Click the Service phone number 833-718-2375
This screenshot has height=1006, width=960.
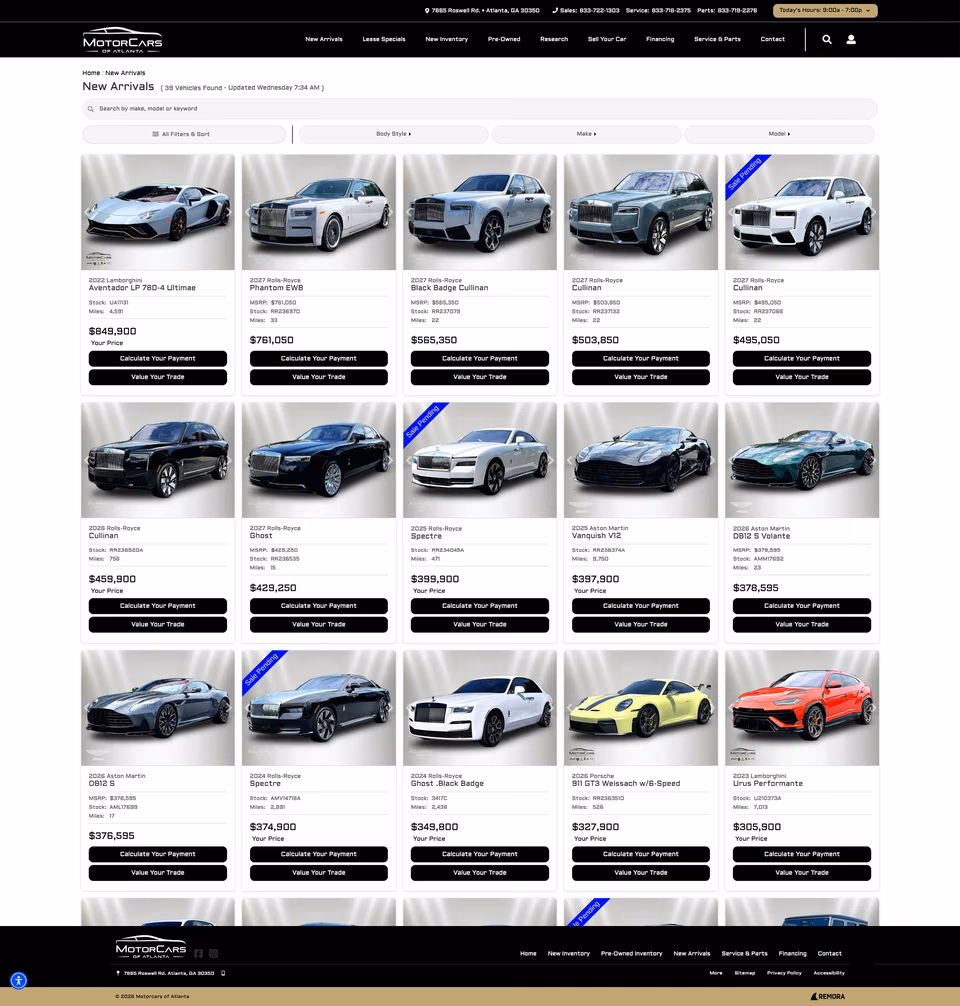click(x=672, y=10)
